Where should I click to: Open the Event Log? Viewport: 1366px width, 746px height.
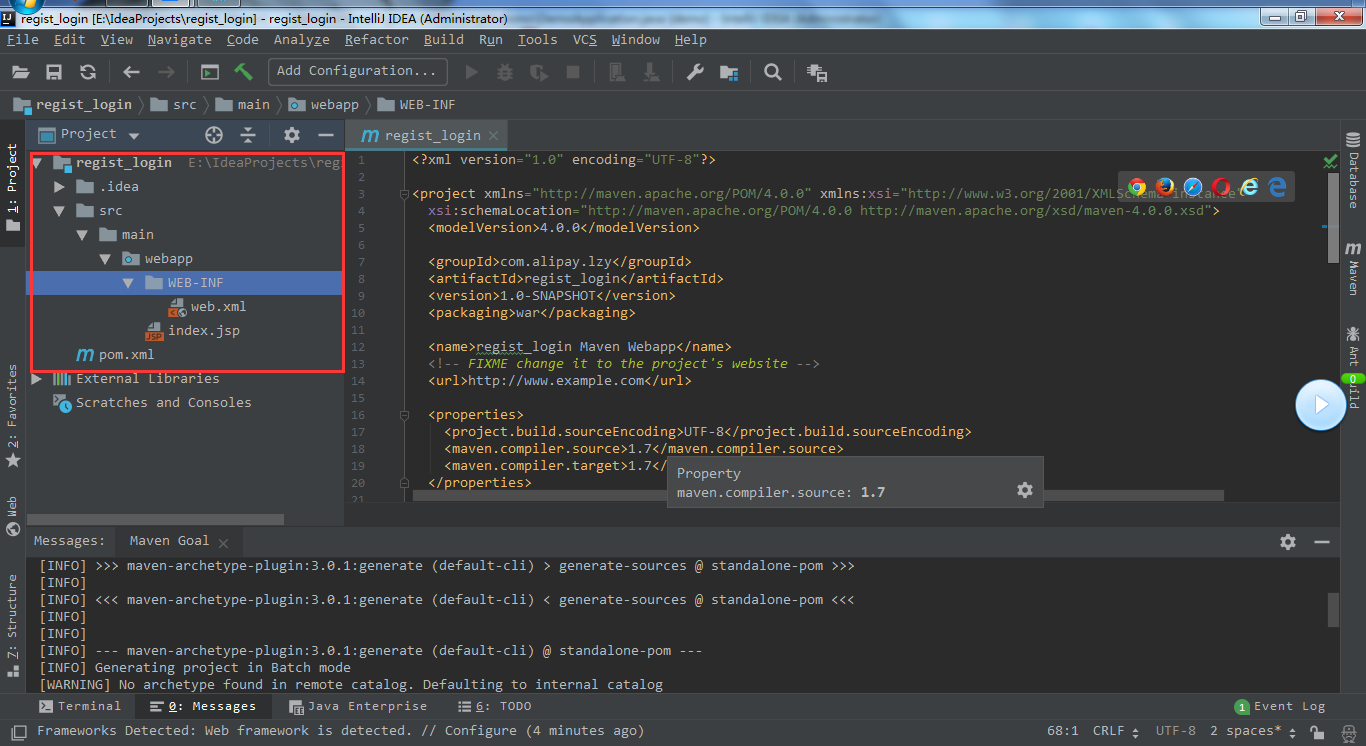pos(1280,706)
